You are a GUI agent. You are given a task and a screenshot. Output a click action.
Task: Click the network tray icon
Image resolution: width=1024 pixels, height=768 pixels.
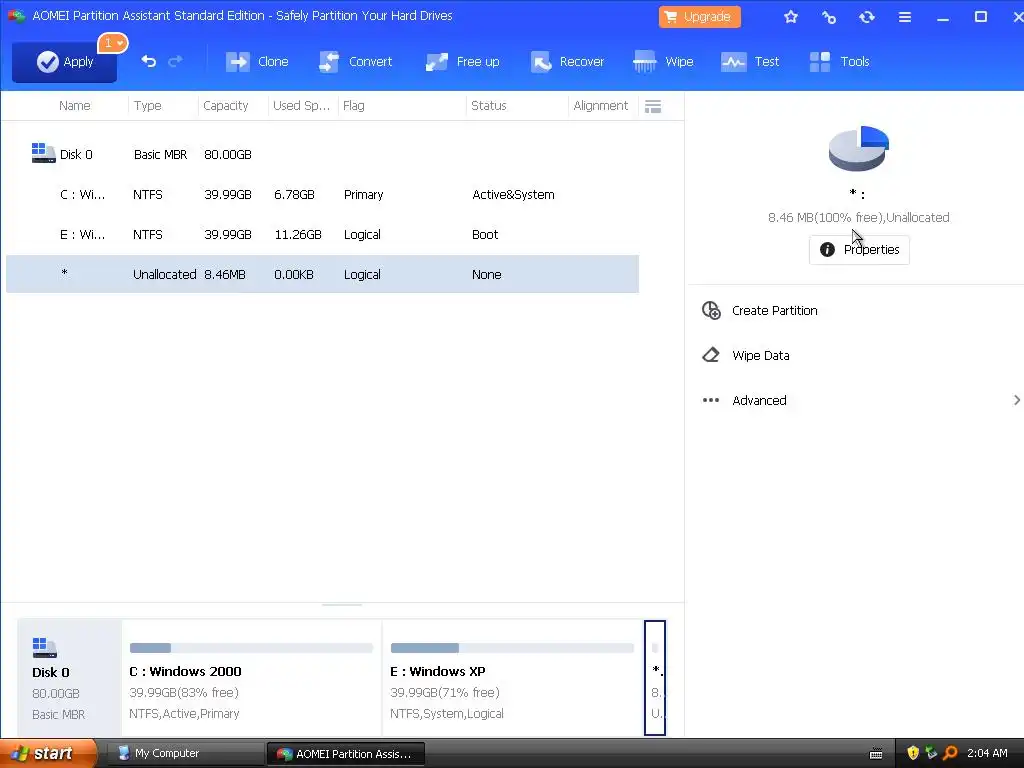pyautogui.click(x=931, y=753)
